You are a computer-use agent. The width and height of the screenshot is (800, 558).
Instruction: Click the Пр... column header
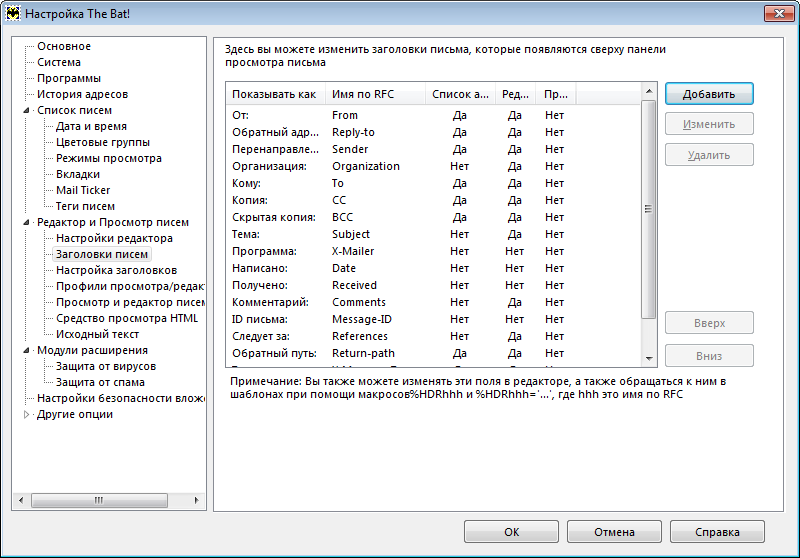pyautogui.click(x=556, y=94)
